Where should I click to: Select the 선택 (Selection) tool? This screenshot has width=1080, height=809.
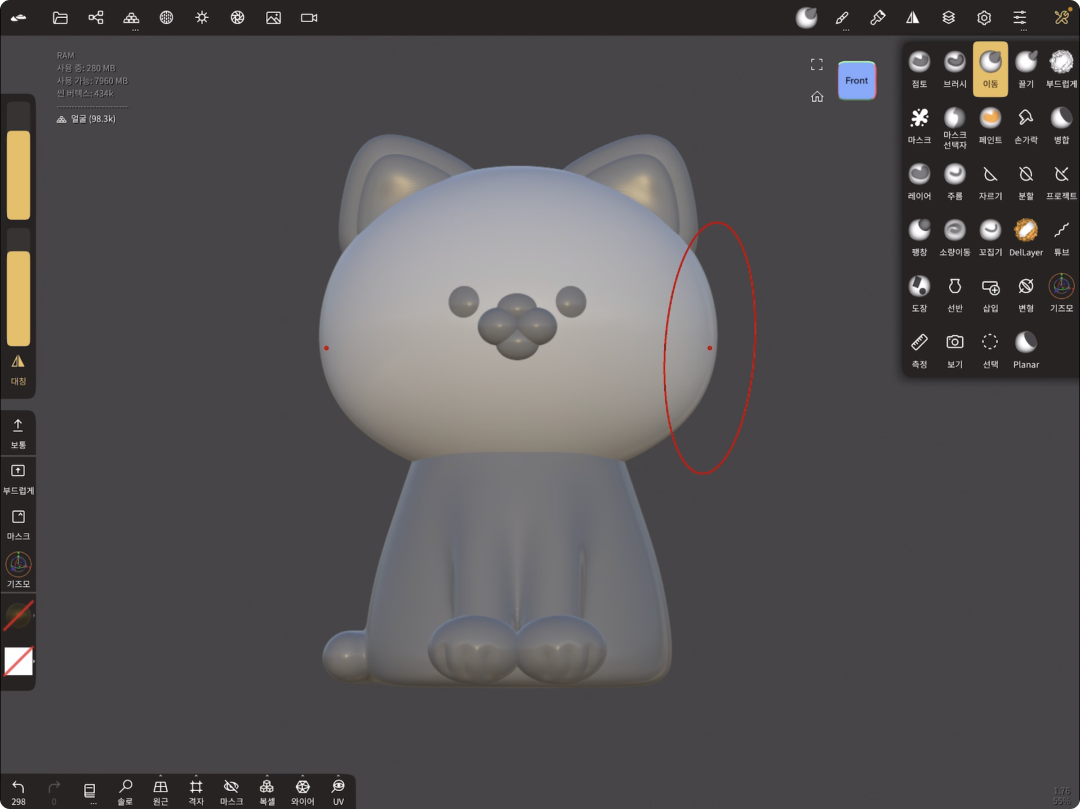pyautogui.click(x=990, y=350)
